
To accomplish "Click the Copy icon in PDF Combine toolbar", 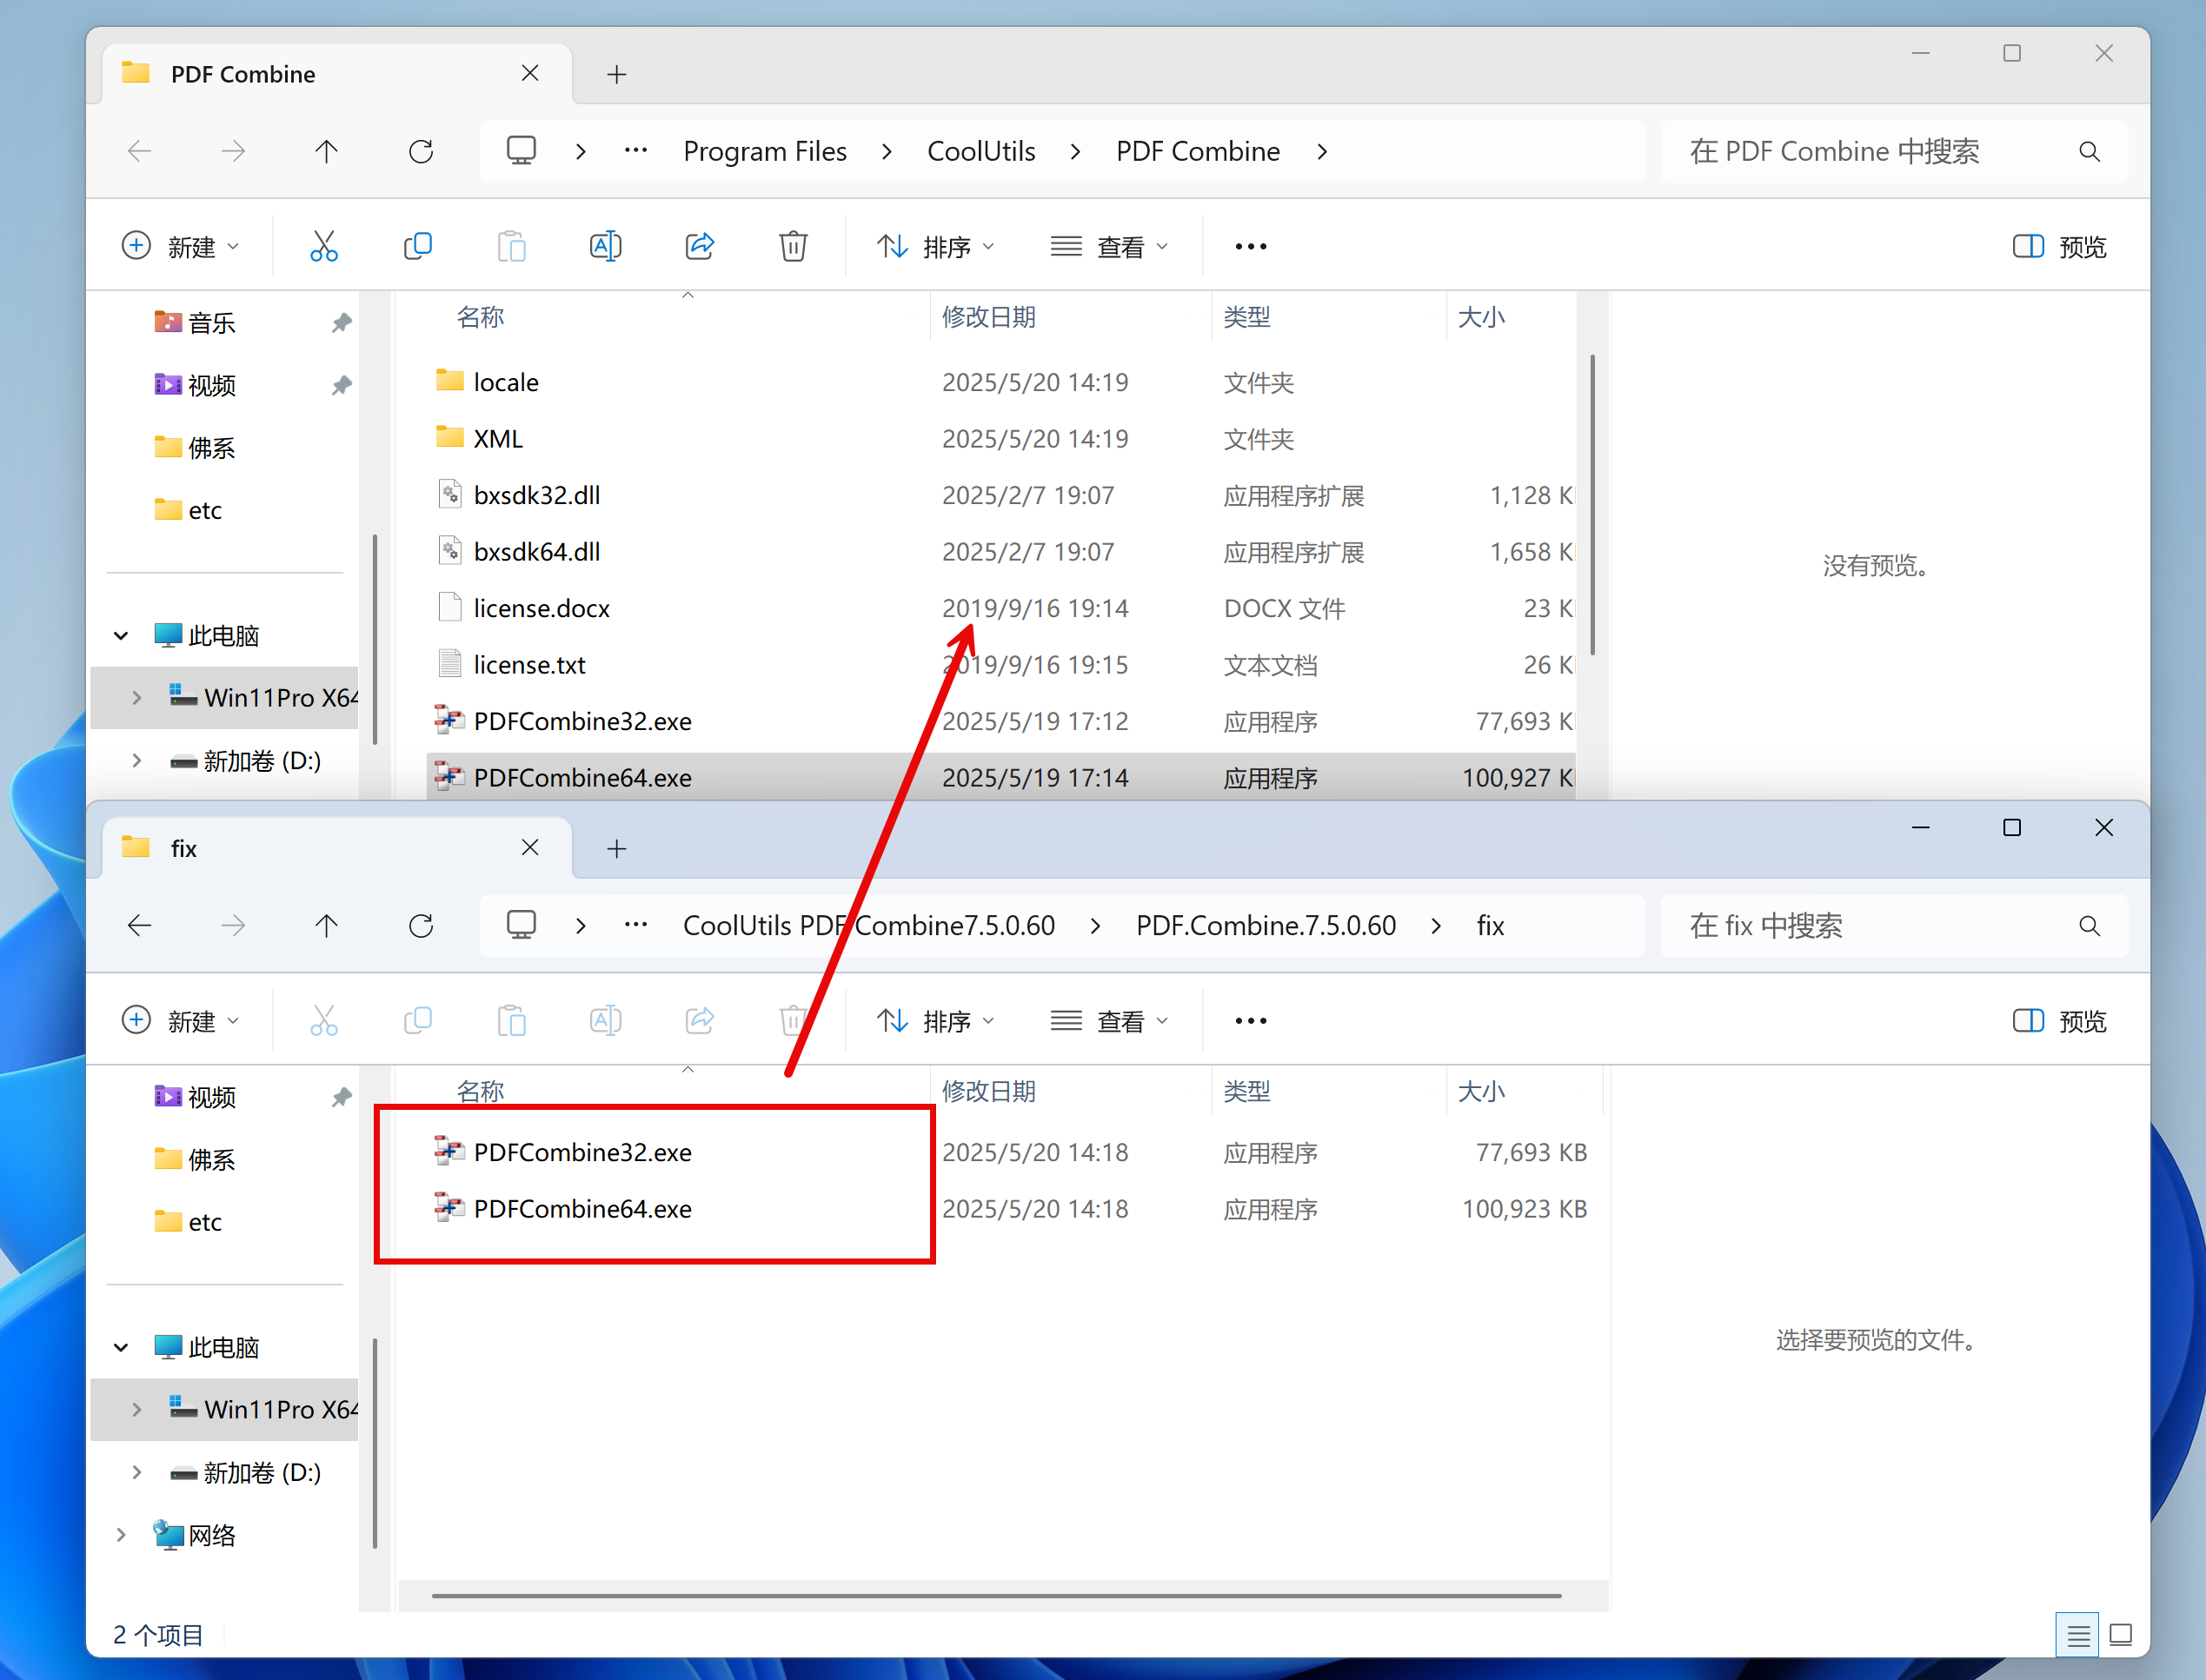I will 417,246.
